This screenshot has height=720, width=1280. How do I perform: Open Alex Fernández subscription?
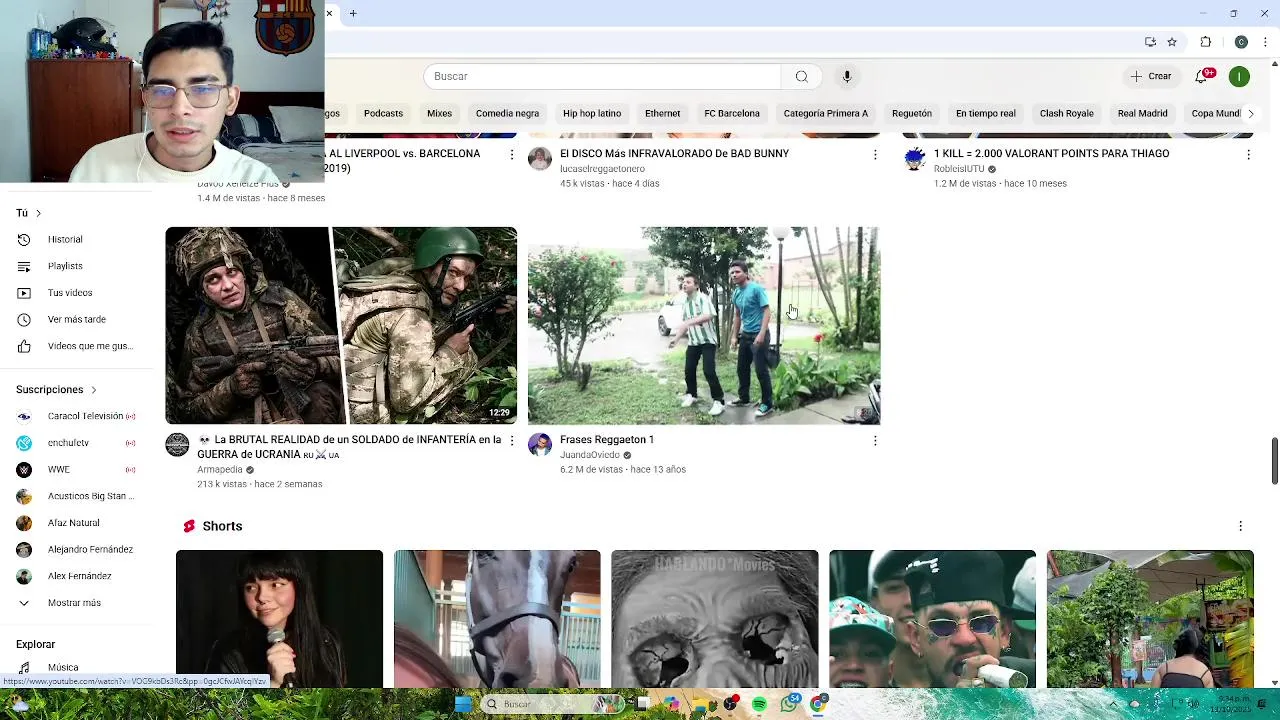point(74,576)
